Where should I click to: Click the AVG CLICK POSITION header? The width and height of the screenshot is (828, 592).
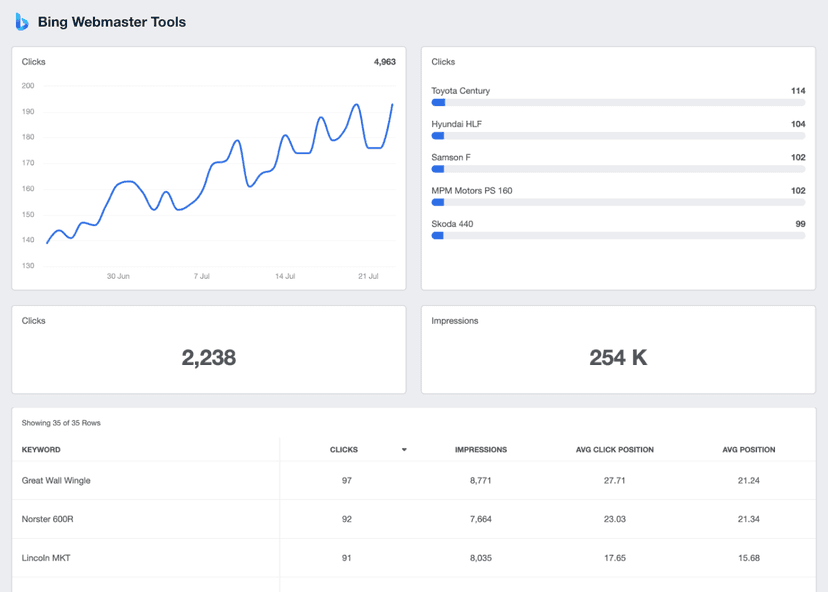click(614, 450)
